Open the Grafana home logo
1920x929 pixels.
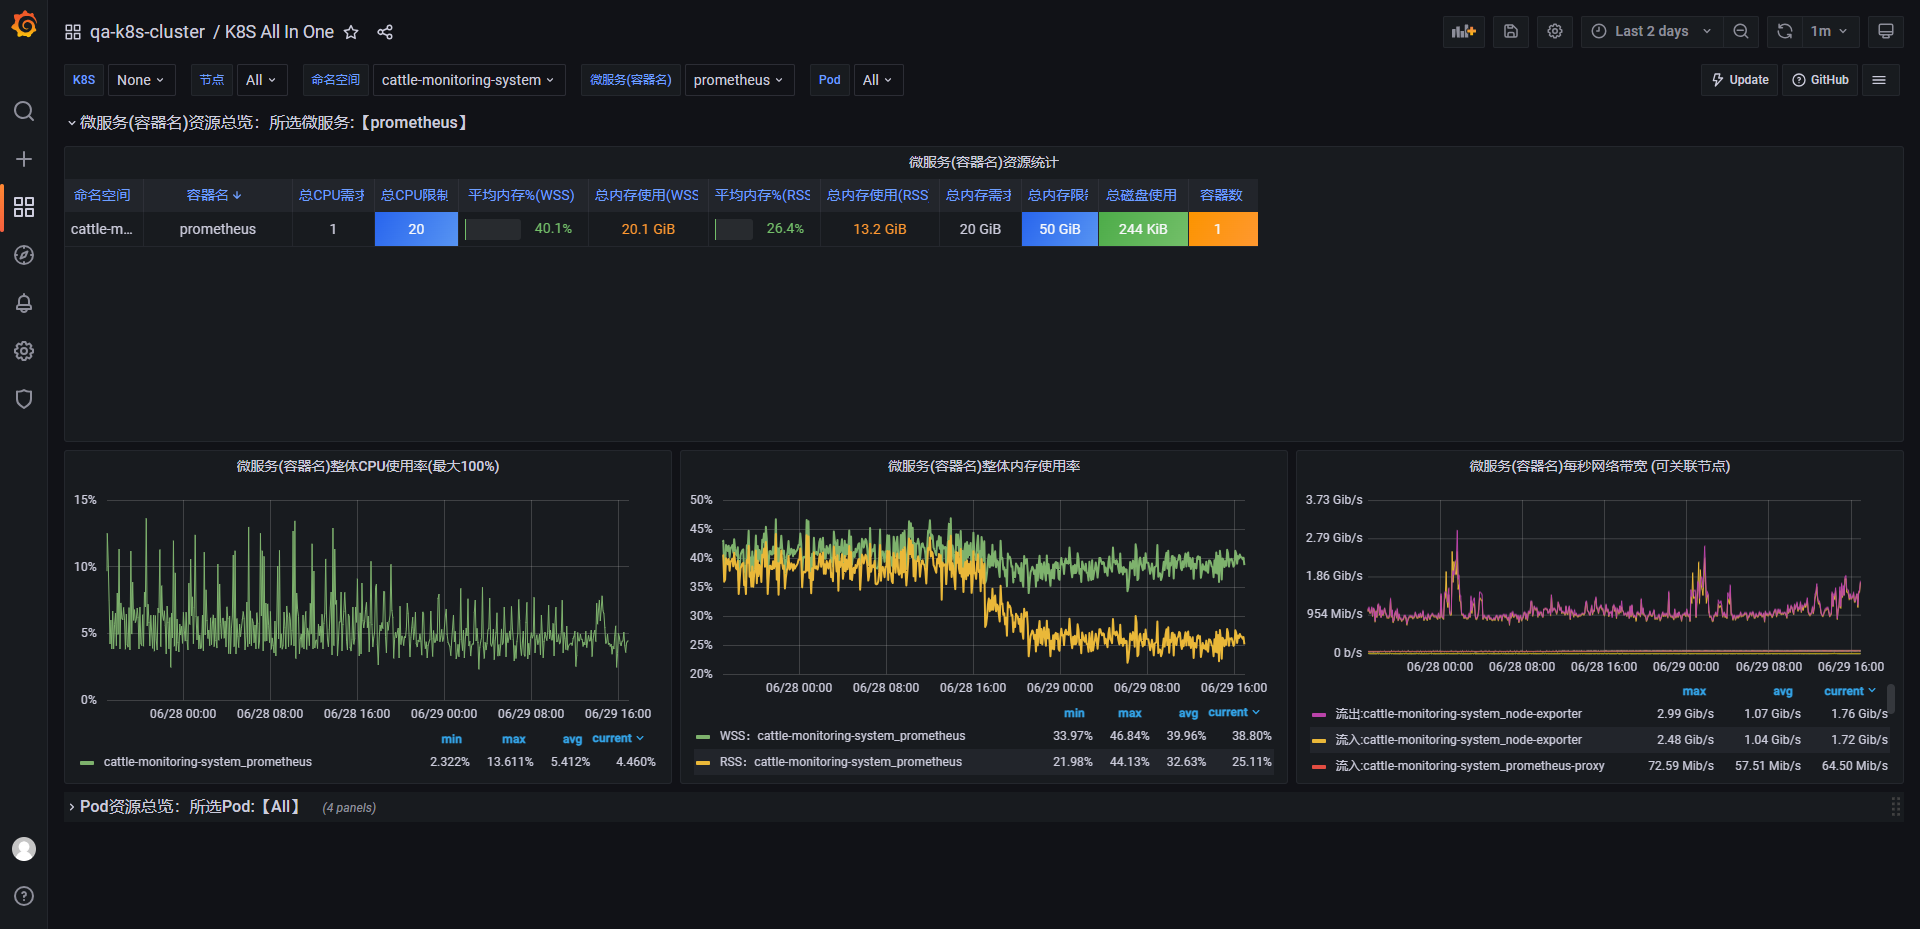coord(24,25)
